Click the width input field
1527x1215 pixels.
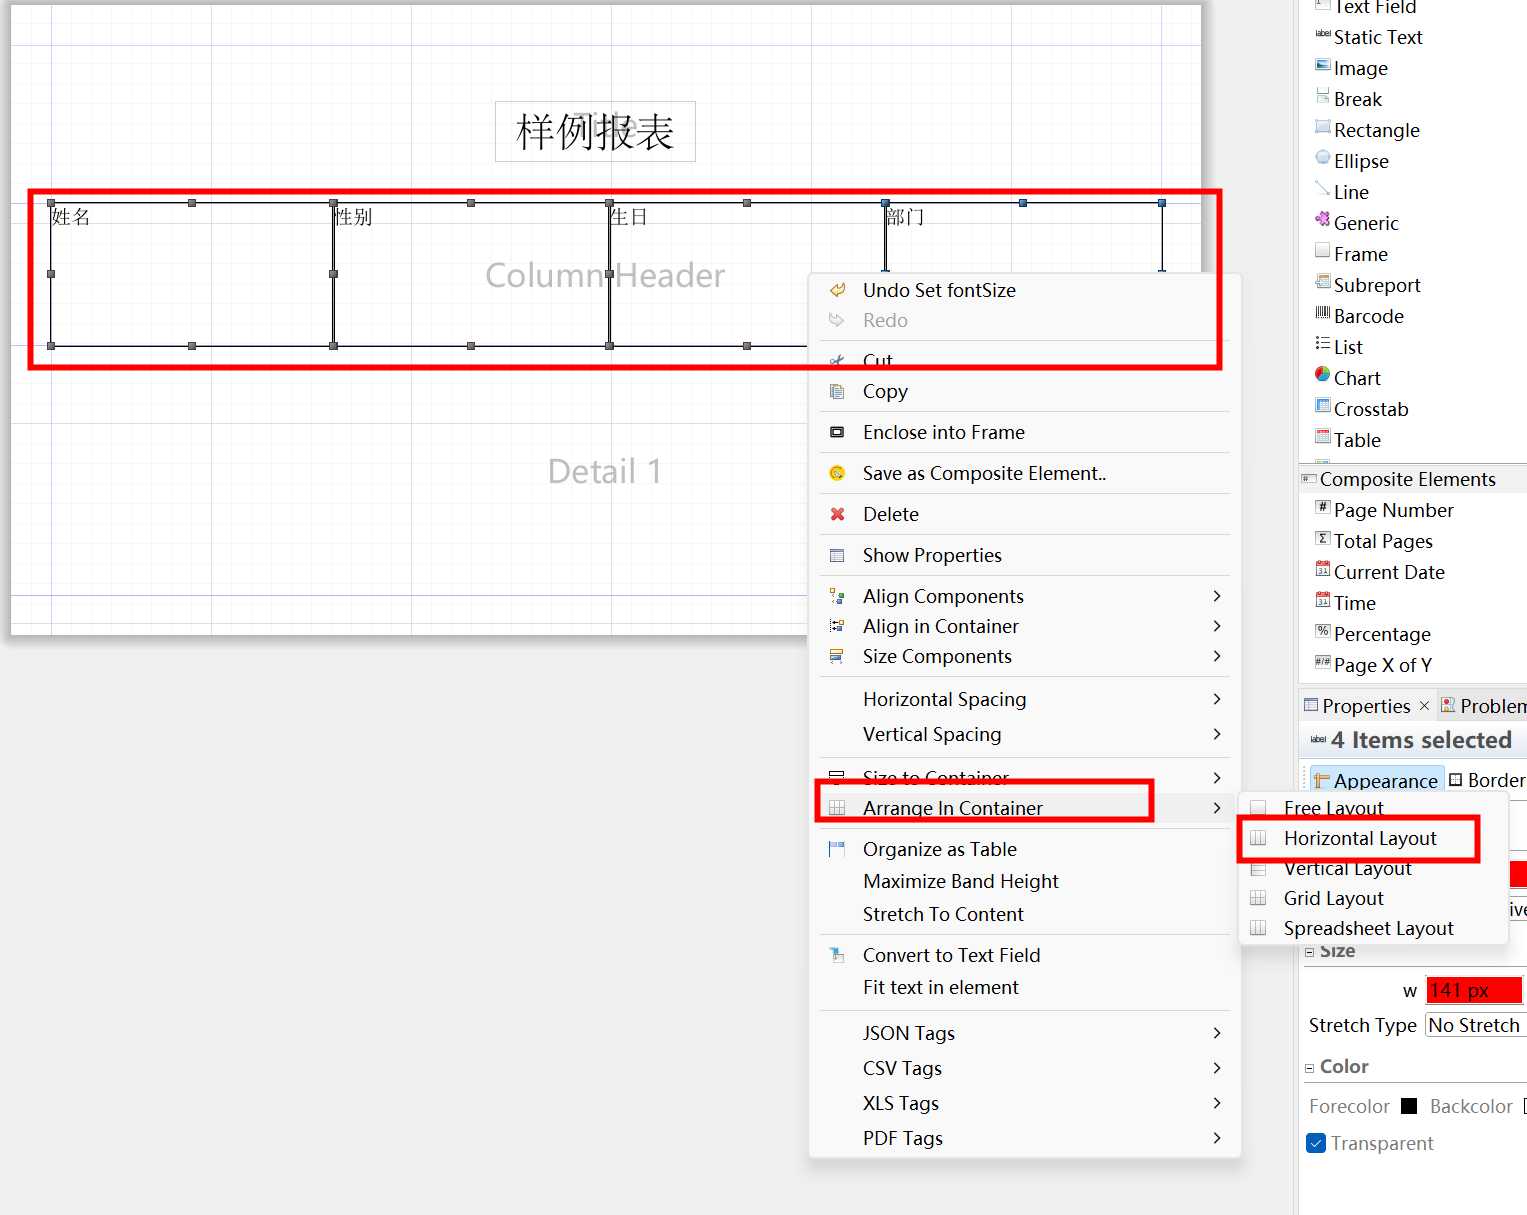pyautogui.click(x=1473, y=990)
